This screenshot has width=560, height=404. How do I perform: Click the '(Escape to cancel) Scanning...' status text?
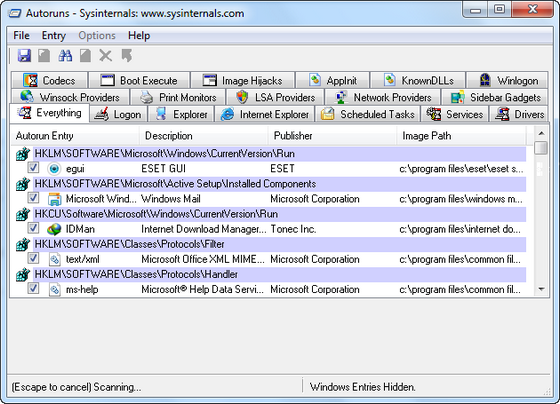click(76, 387)
